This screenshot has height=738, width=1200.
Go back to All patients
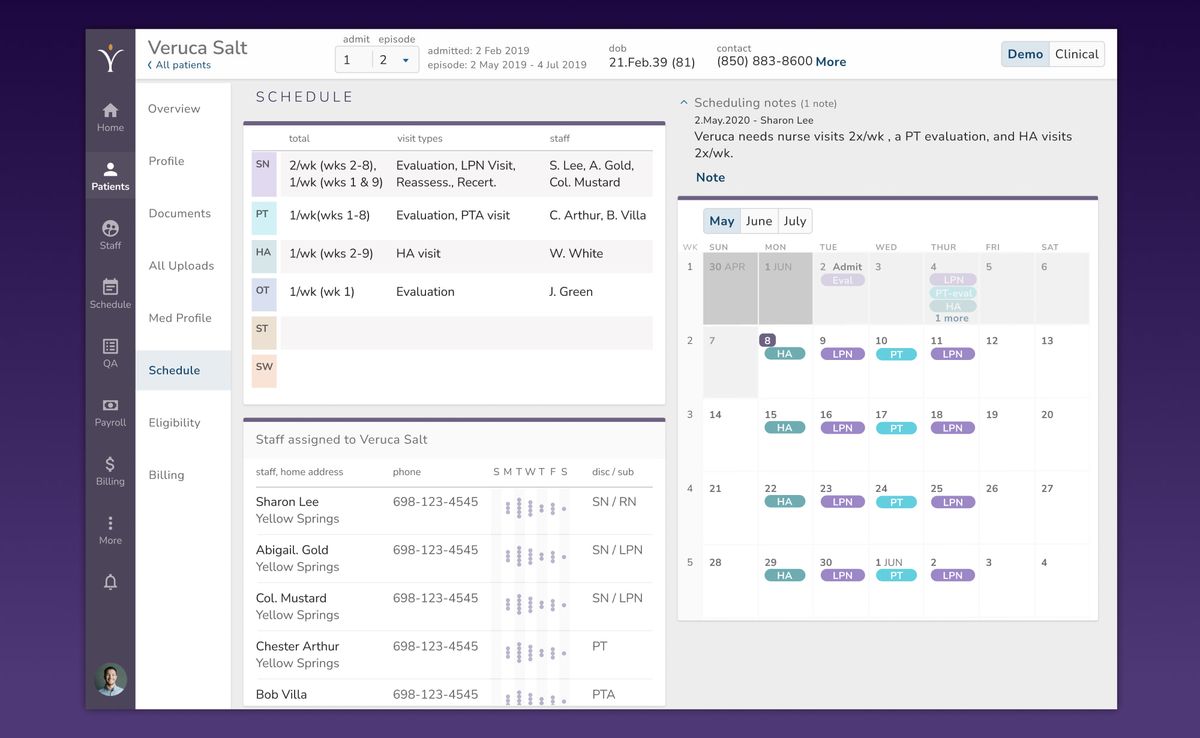click(180, 64)
